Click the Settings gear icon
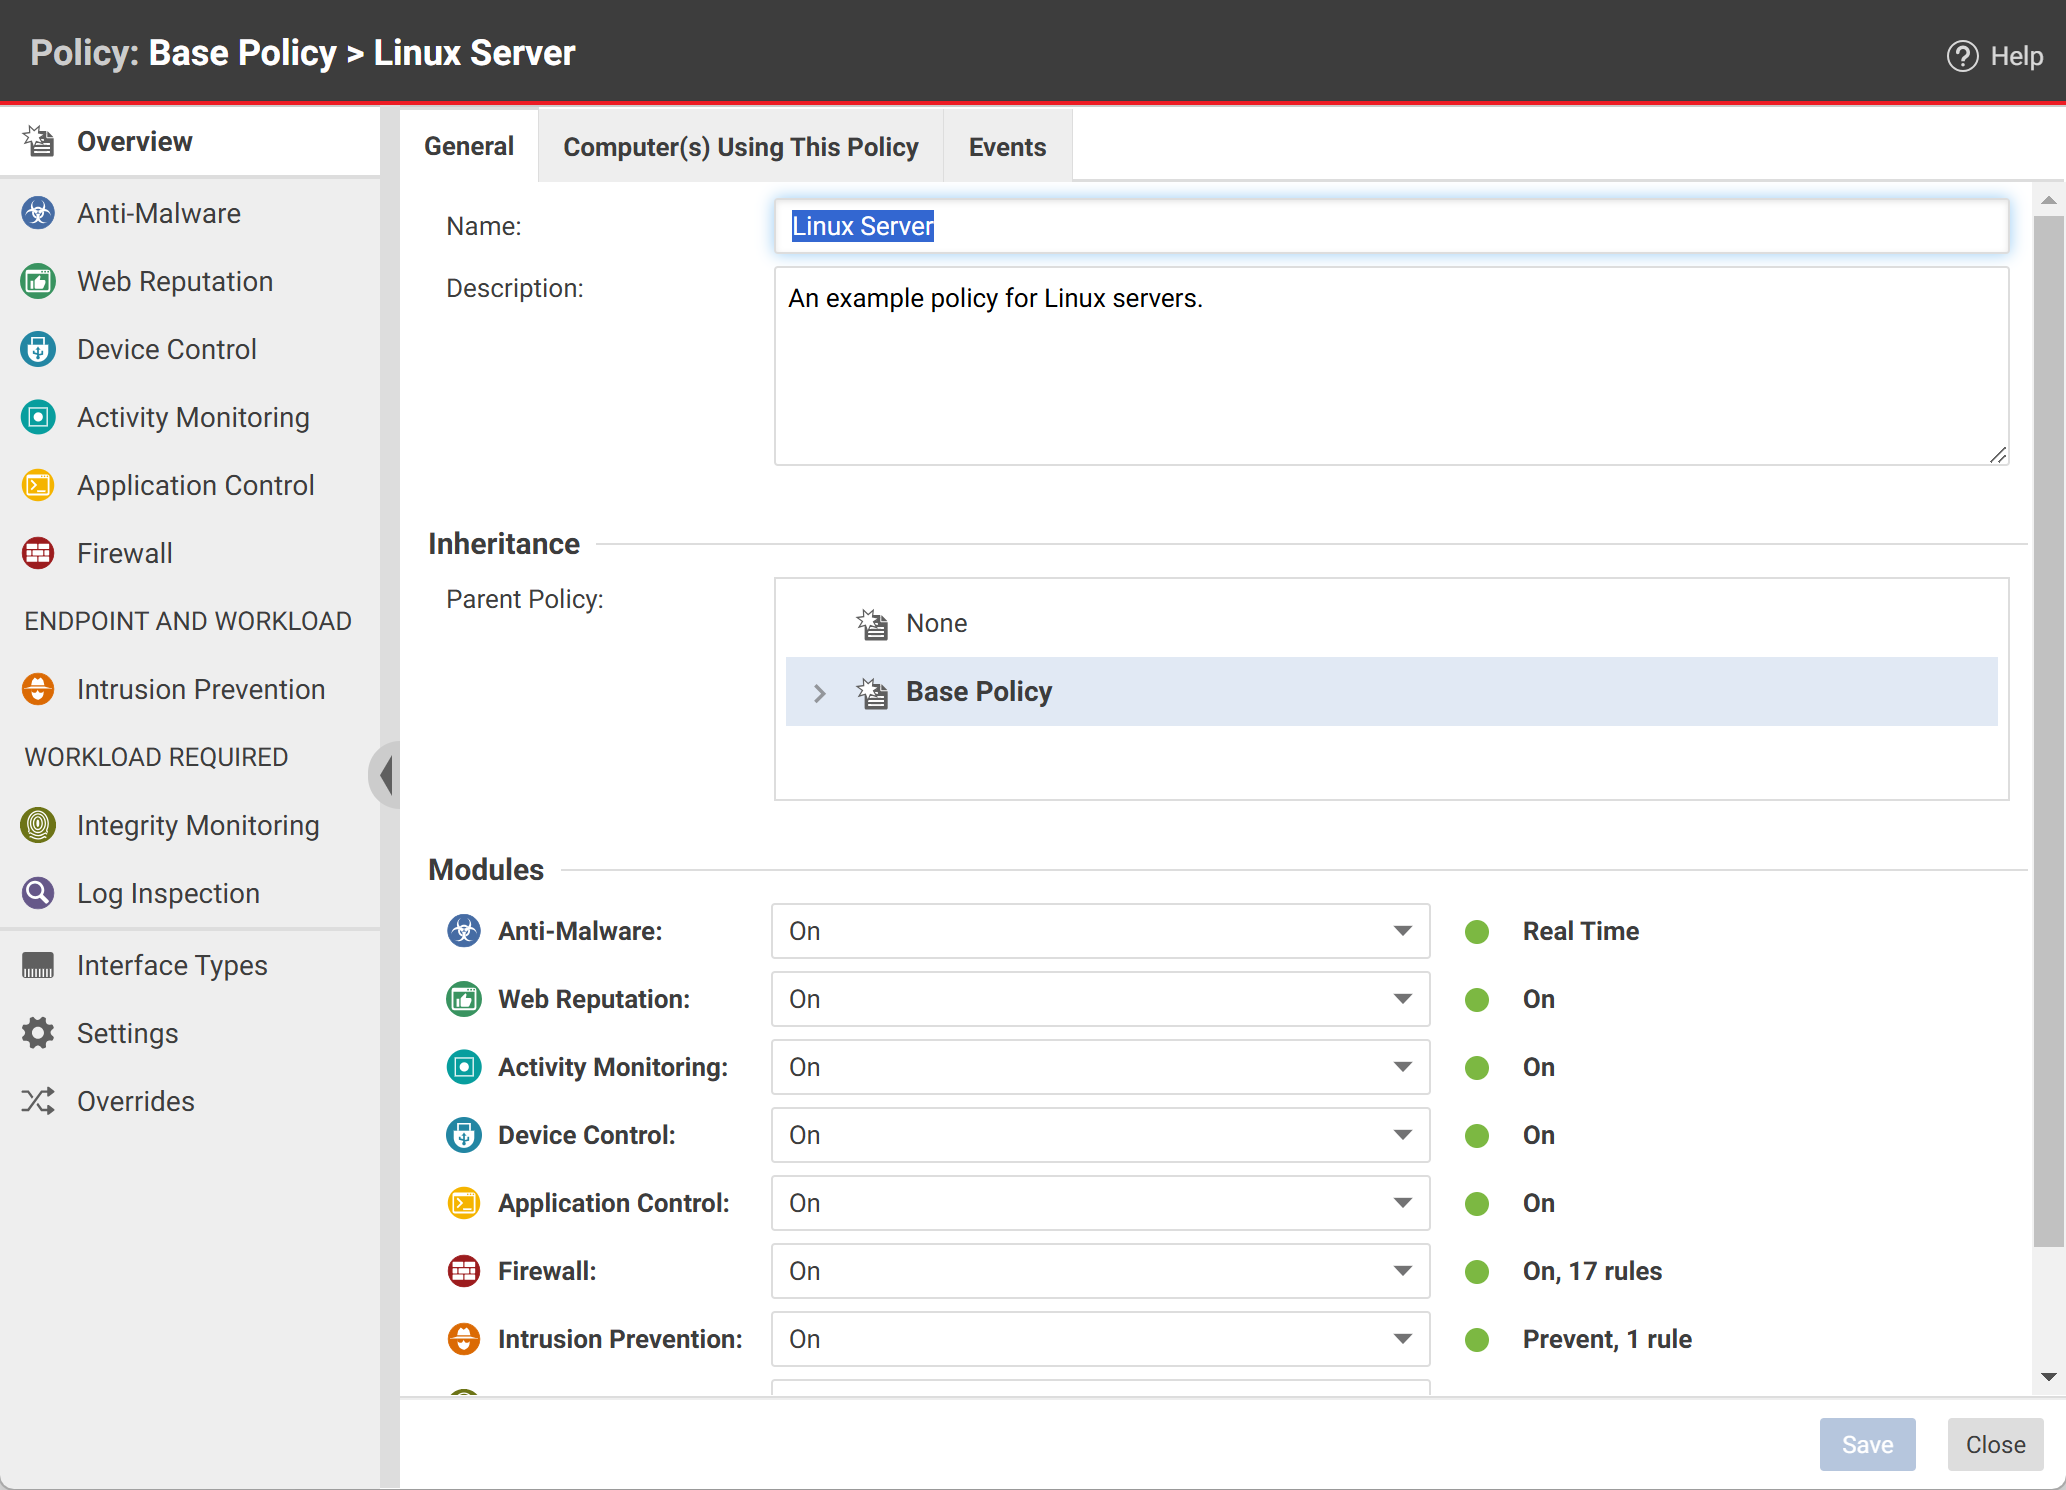Image resolution: width=2066 pixels, height=1490 pixels. coord(38,1033)
